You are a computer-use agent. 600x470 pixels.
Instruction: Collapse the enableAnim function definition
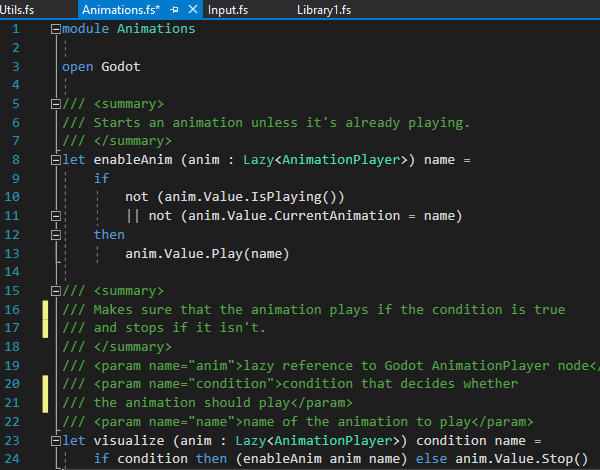pos(54,160)
